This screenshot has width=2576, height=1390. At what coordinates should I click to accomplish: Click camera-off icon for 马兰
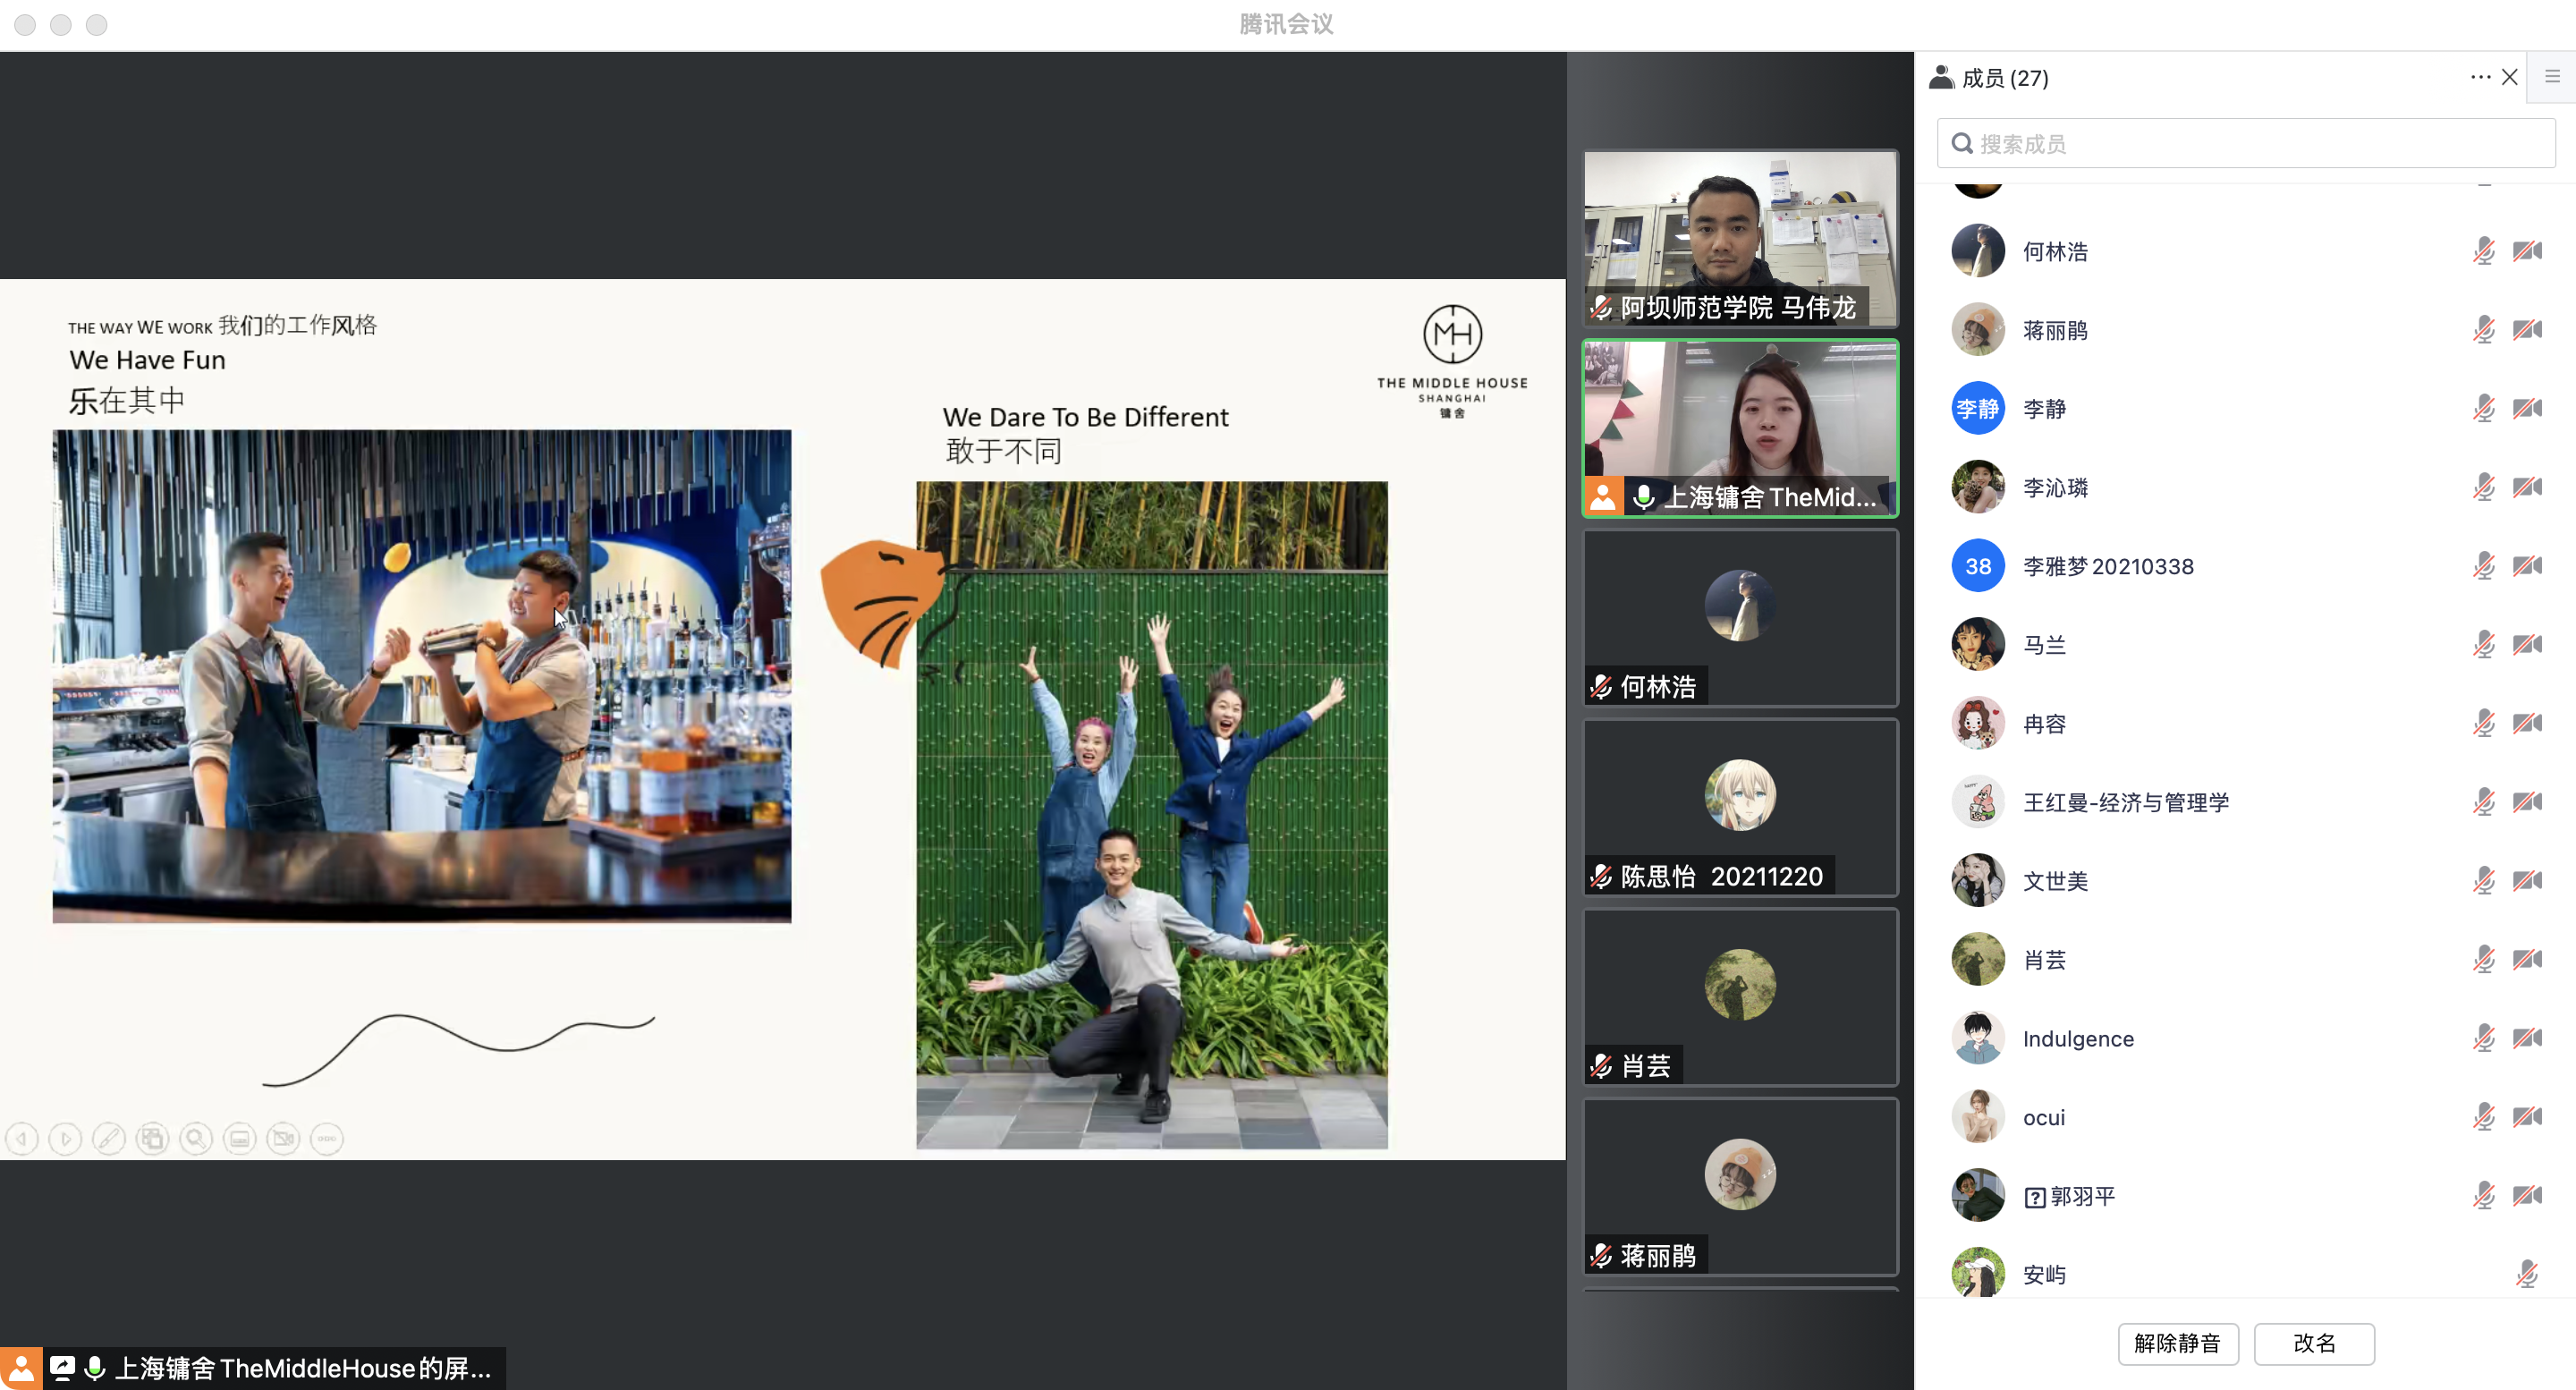point(2527,644)
